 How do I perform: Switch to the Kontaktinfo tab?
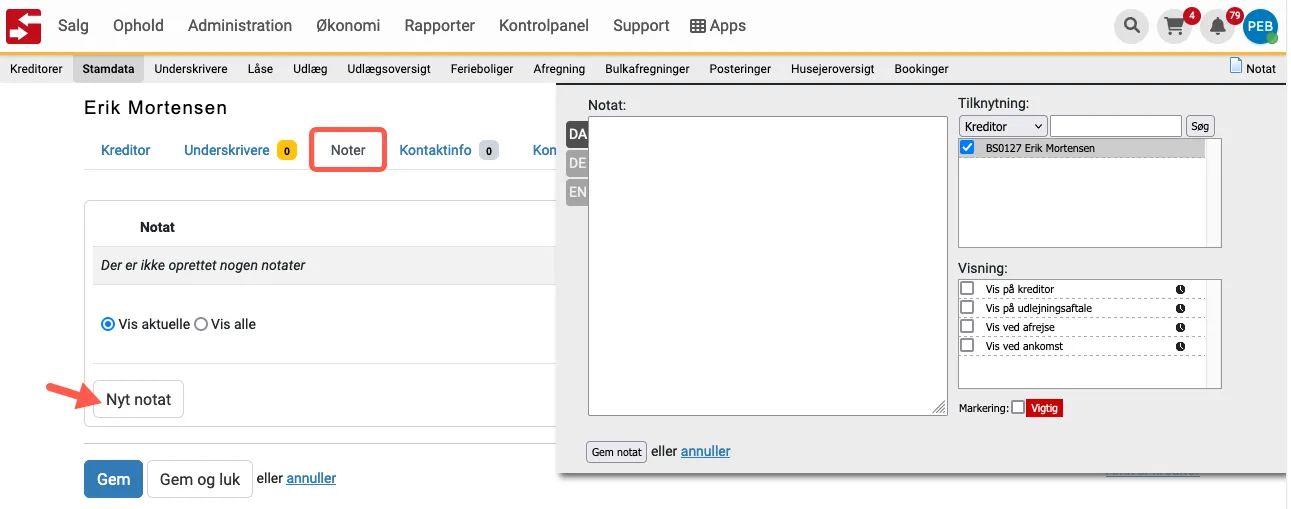point(448,150)
